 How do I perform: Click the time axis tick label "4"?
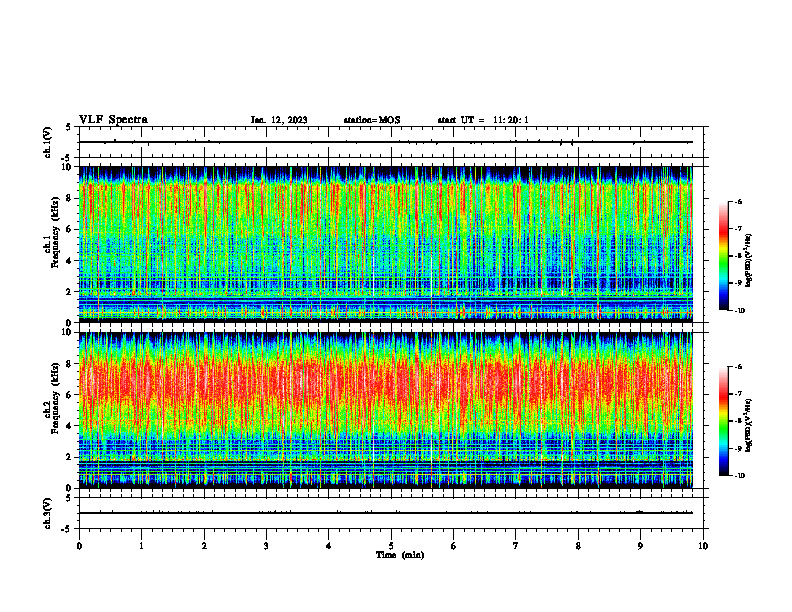[329, 546]
